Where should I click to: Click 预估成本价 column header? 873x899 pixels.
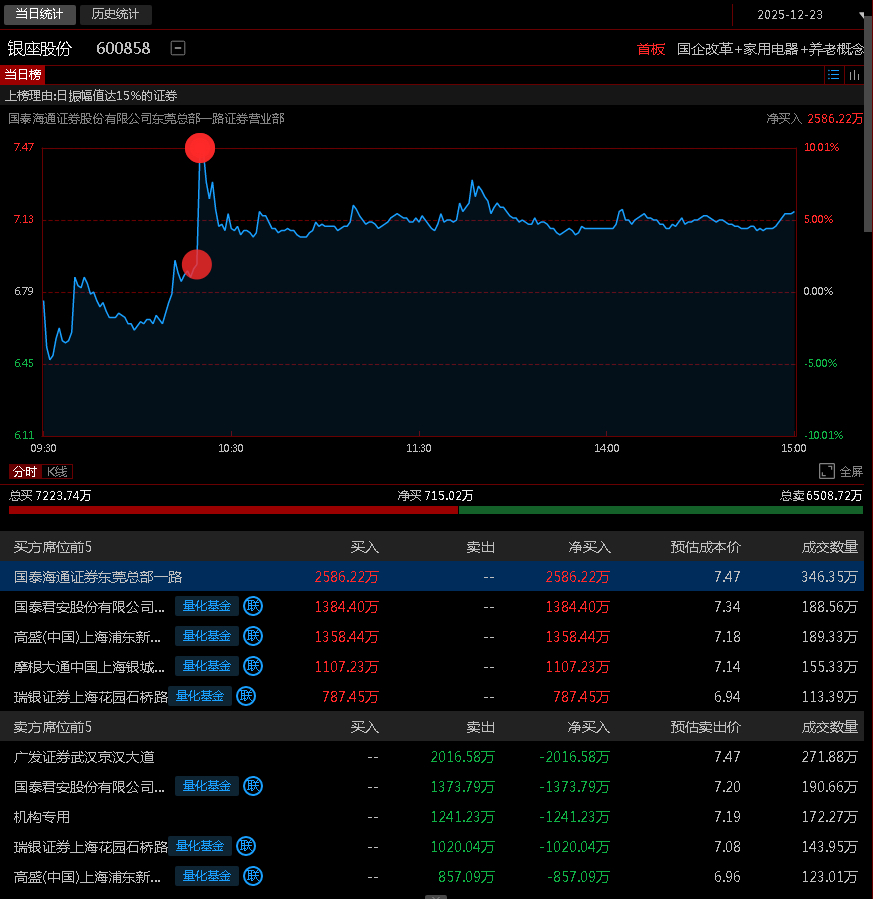point(705,547)
